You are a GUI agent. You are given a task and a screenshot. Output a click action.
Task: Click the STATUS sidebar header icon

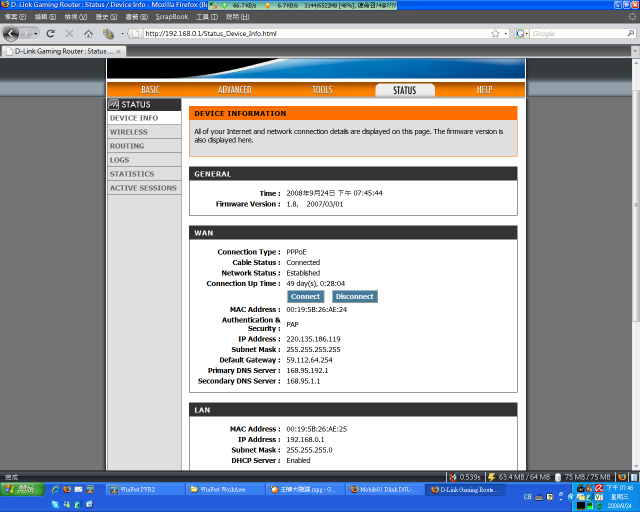[113, 105]
